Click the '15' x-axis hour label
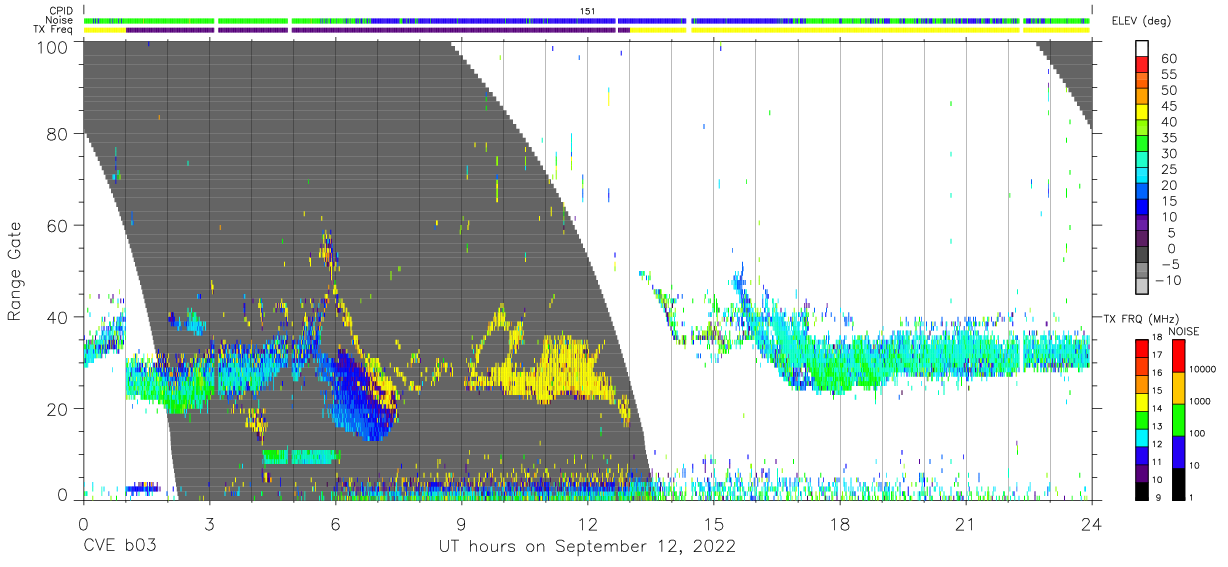 click(x=714, y=523)
